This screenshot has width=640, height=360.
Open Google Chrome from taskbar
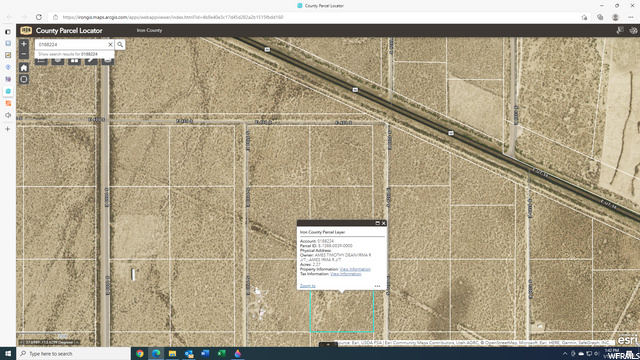tap(140, 353)
